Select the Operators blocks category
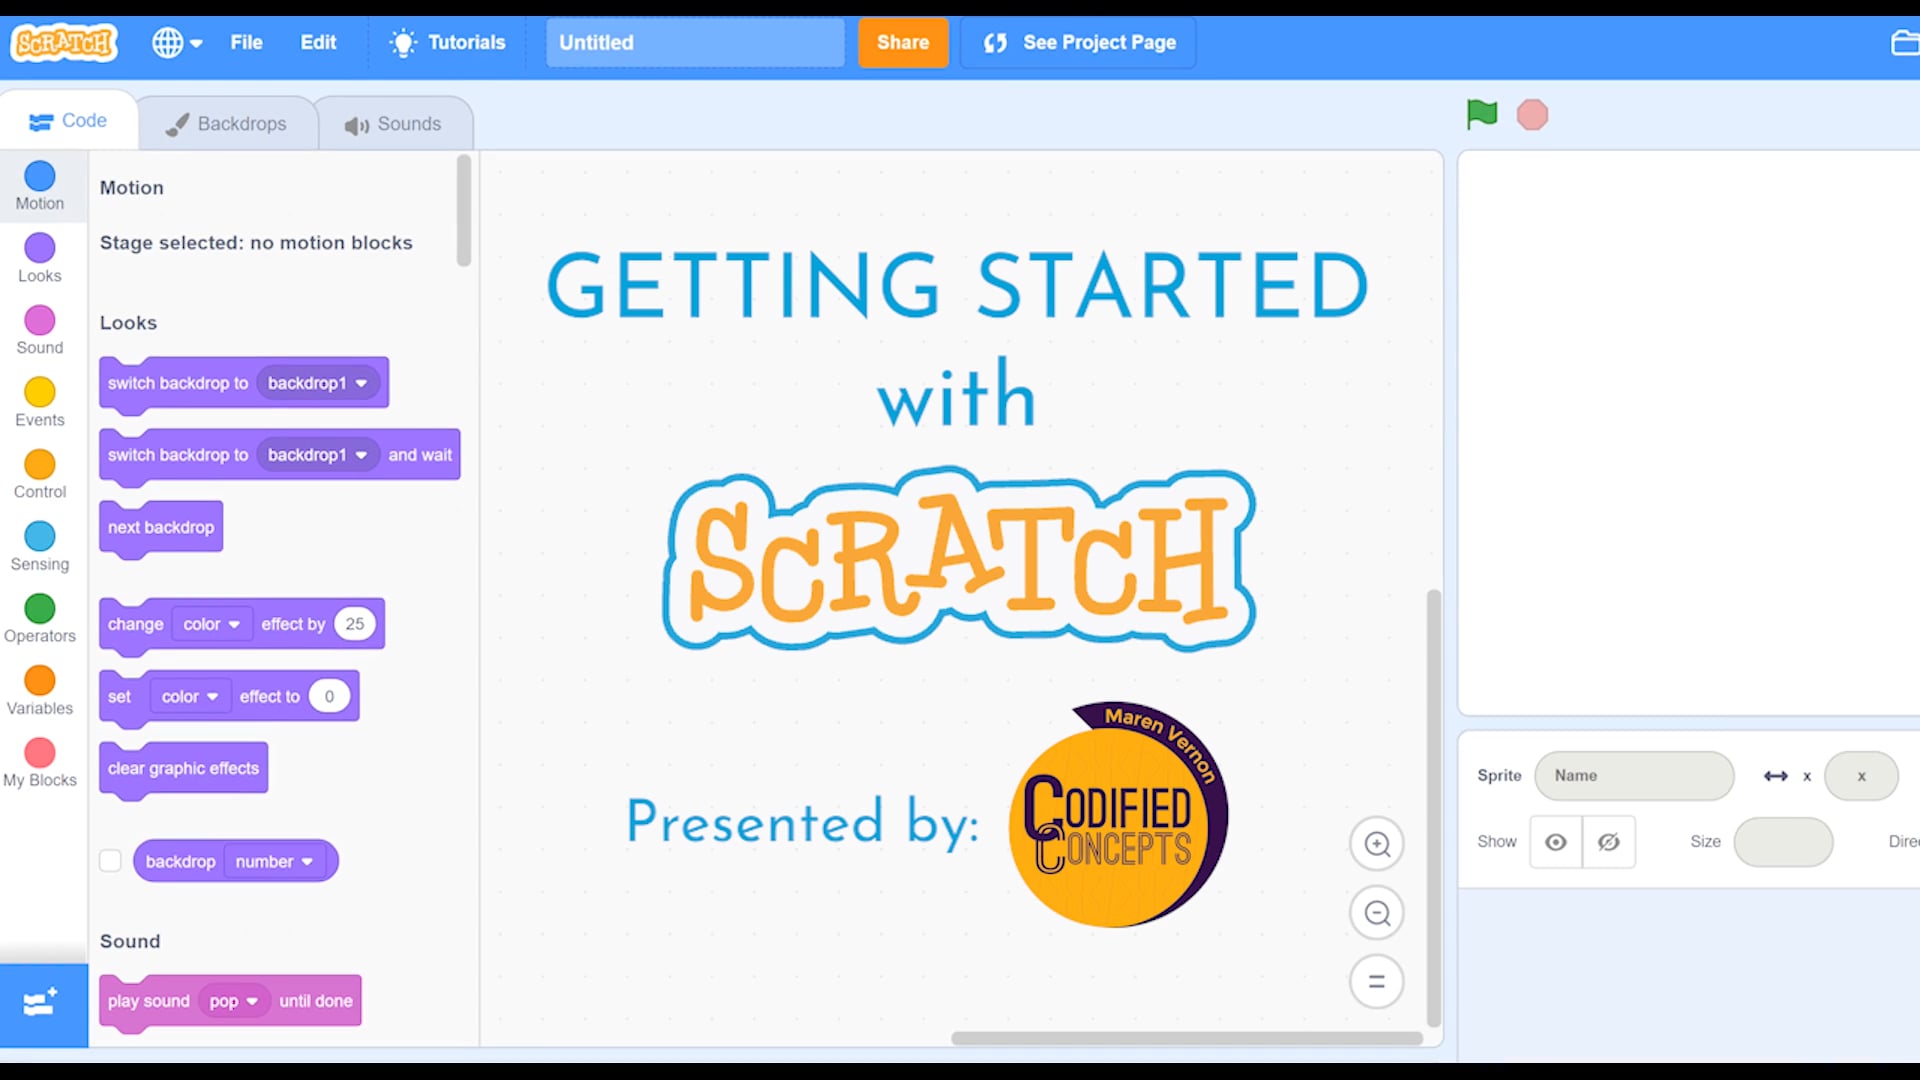The width and height of the screenshot is (1920, 1080). coord(39,618)
